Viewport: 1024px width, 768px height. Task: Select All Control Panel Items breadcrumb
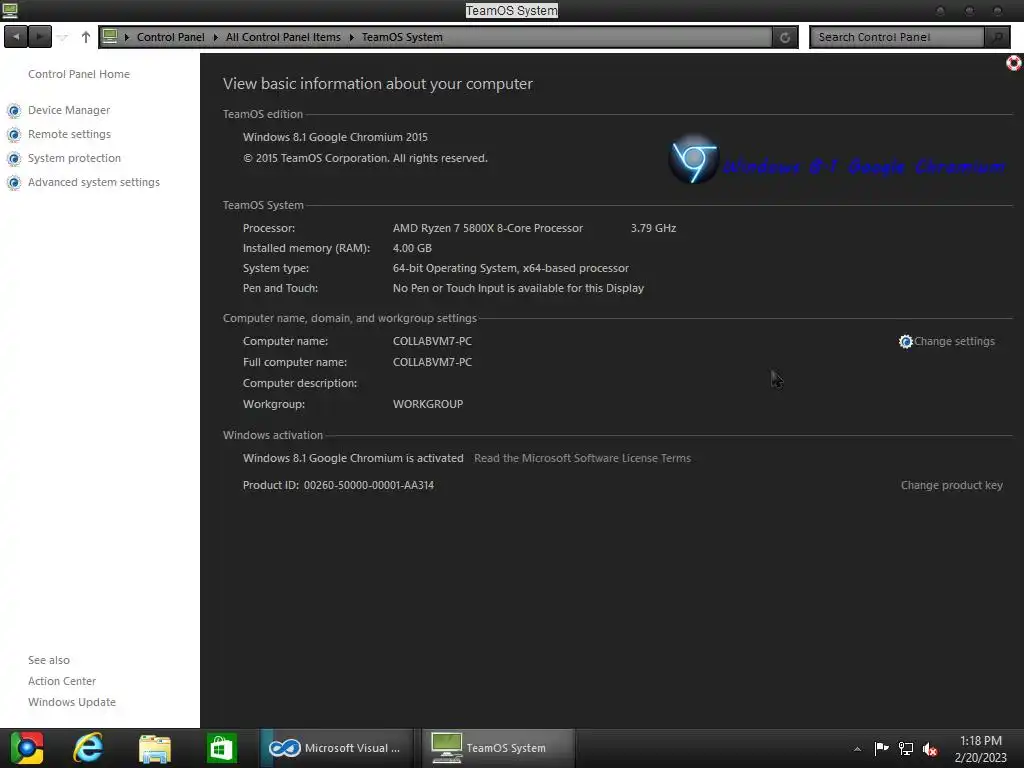coord(283,37)
